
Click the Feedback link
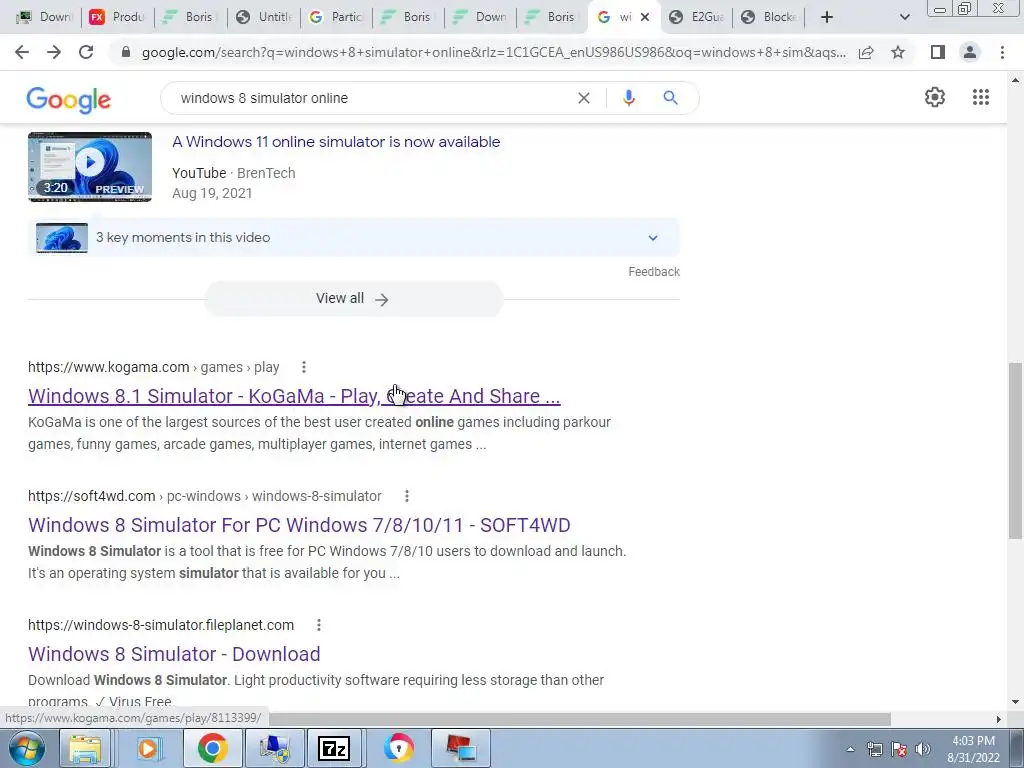[x=654, y=272]
